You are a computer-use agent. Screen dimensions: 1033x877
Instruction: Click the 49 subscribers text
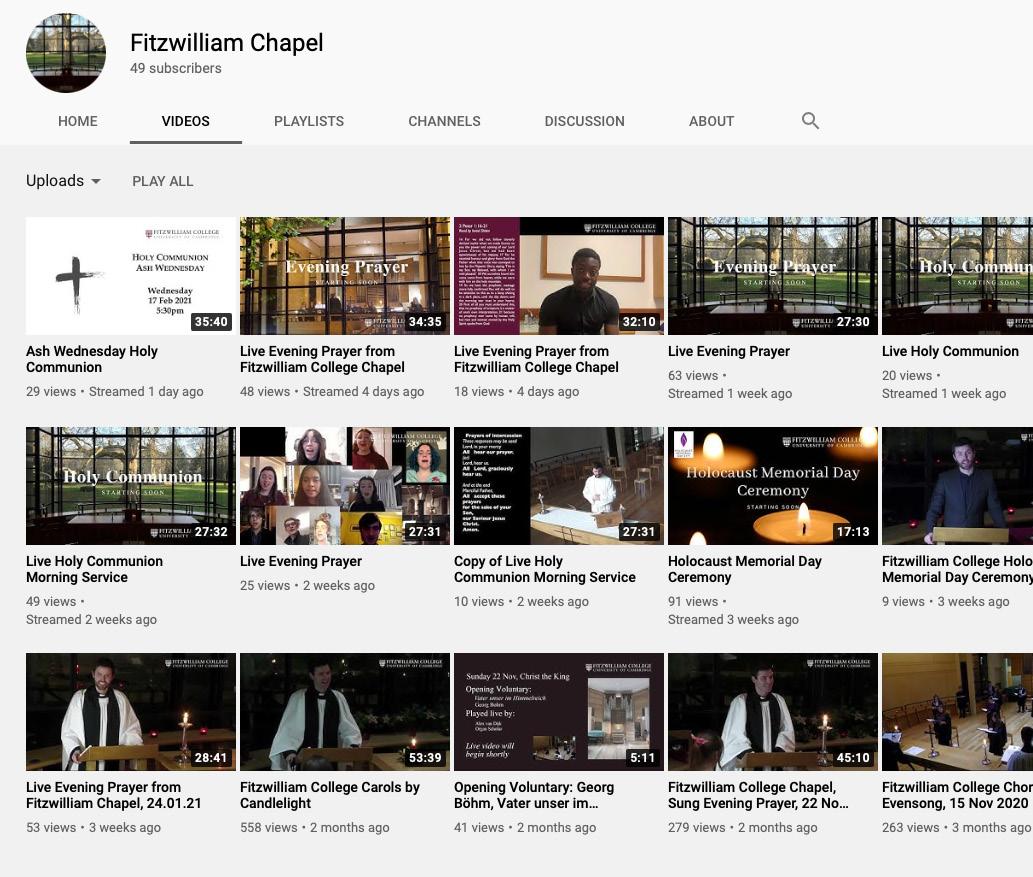tap(175, 68)
